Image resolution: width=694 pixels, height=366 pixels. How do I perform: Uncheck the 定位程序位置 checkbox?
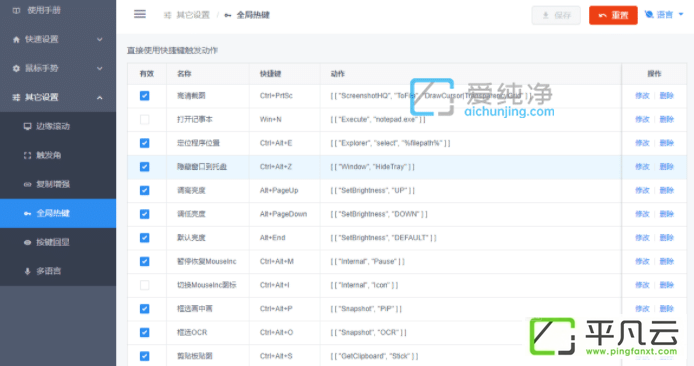tap(144, 143)
